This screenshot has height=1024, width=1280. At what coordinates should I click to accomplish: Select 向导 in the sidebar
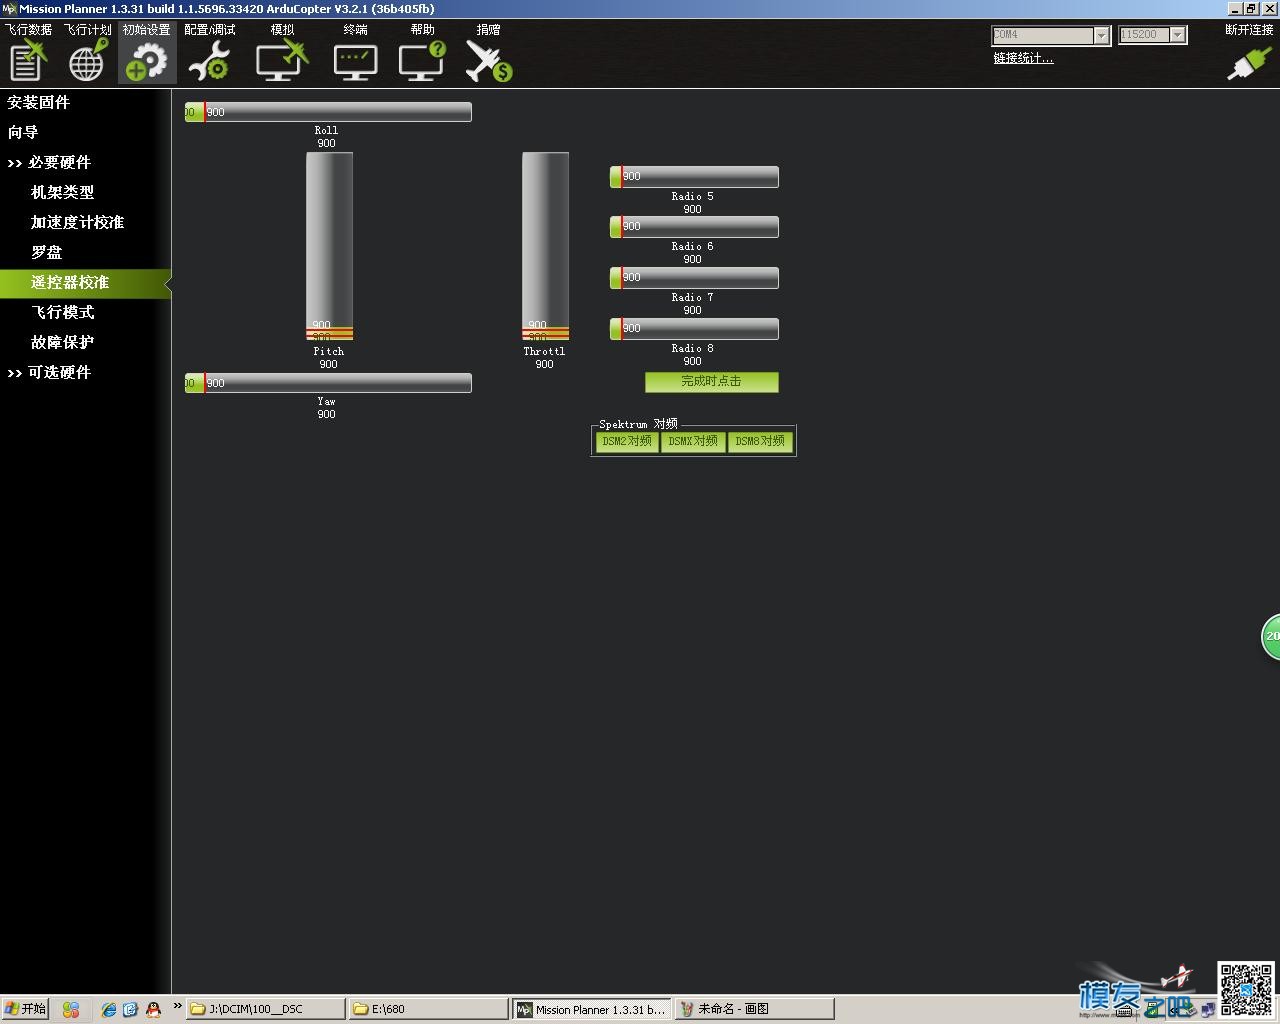click(23, 132)
